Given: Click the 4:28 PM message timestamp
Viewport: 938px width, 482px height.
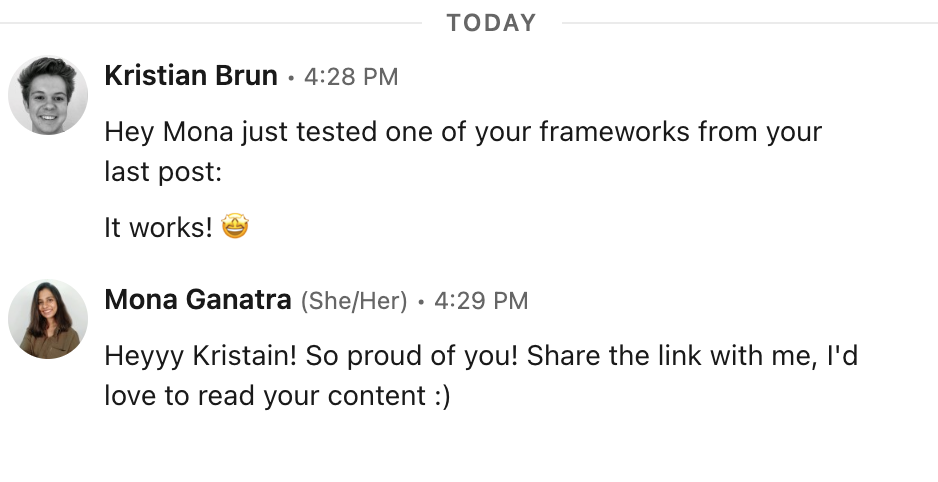Looking at the screenshot, I should (351, 77).
